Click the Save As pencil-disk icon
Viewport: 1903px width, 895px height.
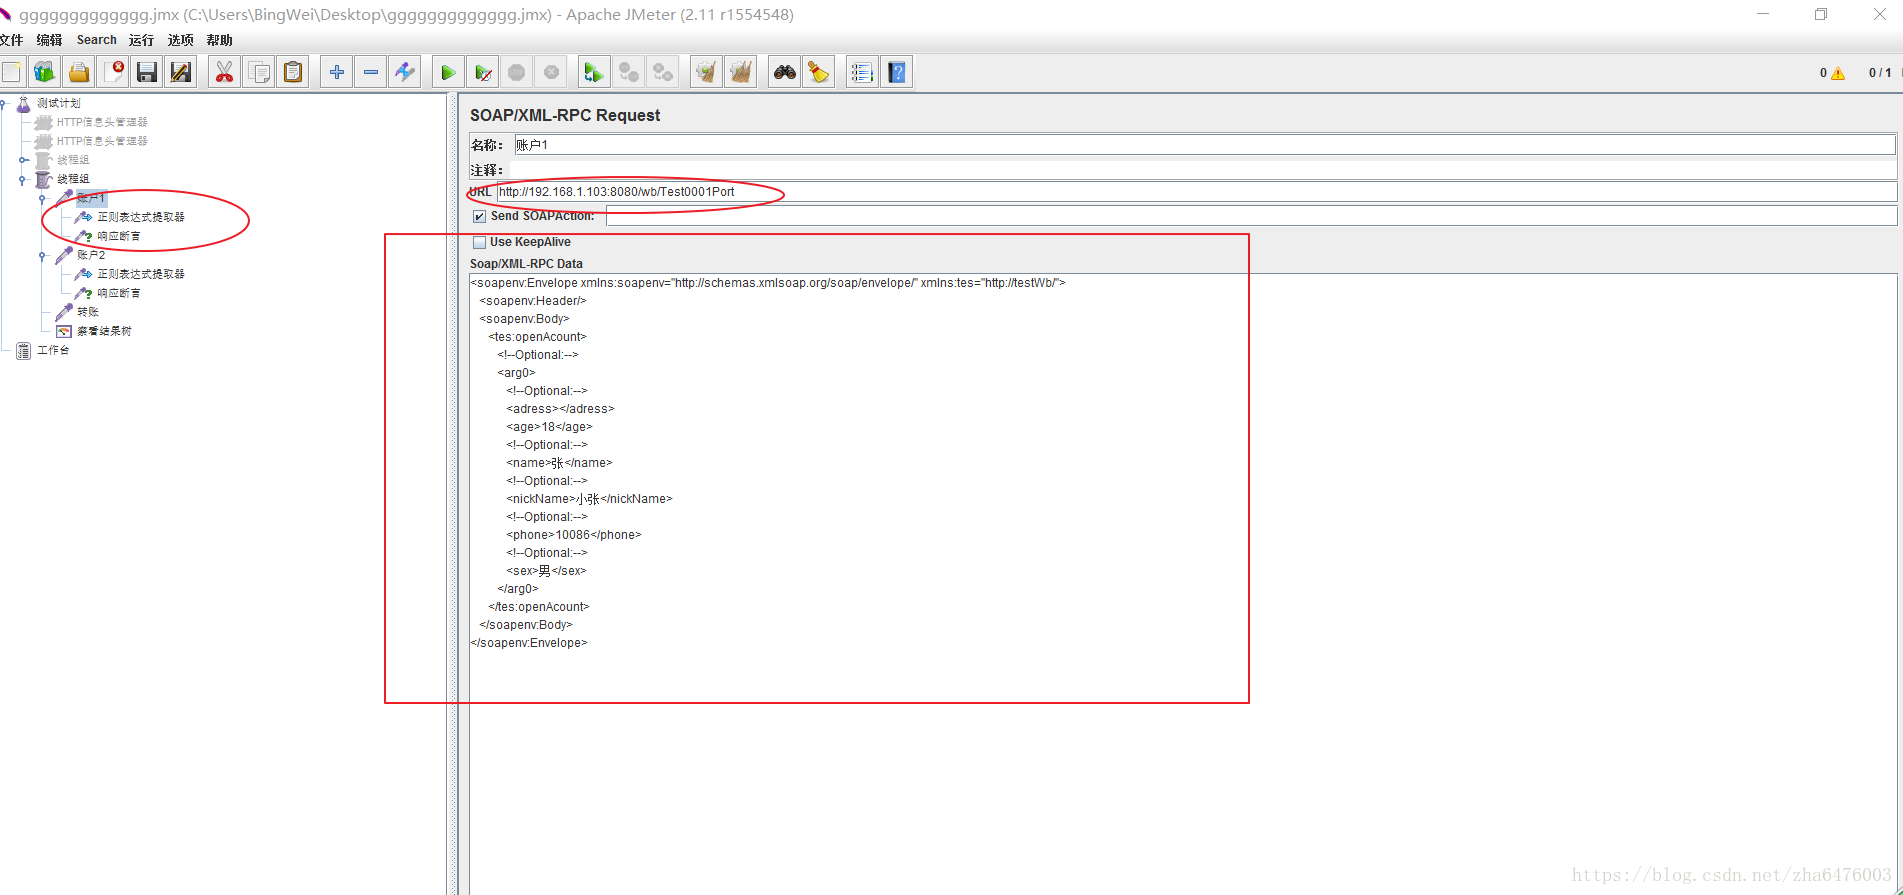click(x=181, y=72)
